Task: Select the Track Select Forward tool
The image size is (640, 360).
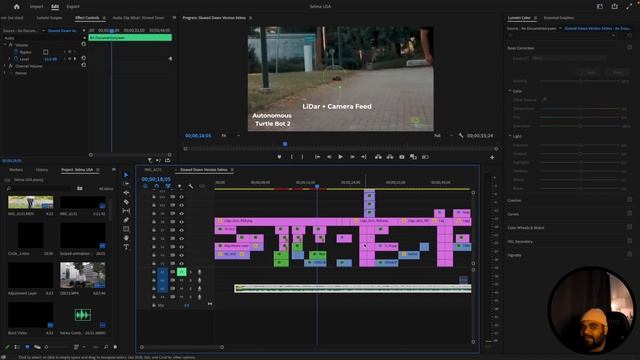Action: [x=126, y=184]
